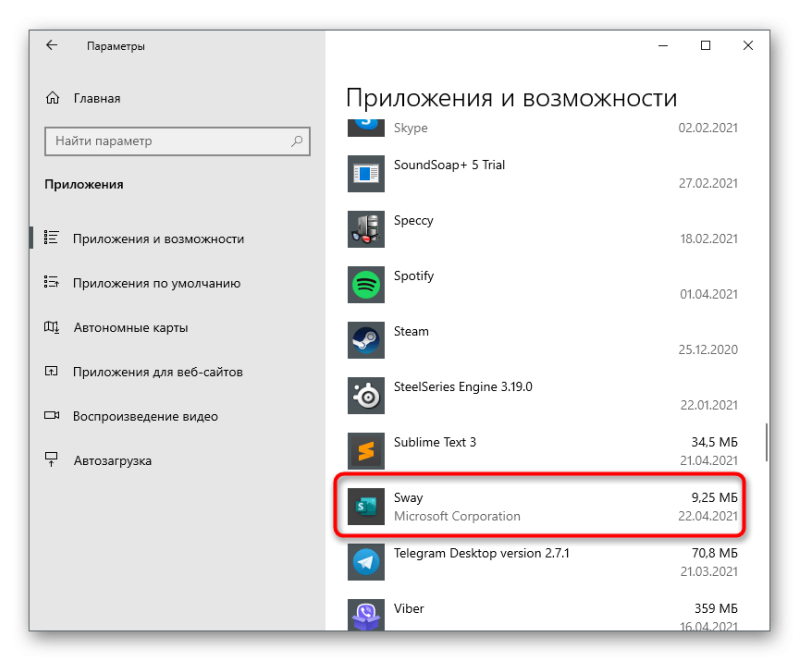Select Speccy in the apps list

(413, 221)
